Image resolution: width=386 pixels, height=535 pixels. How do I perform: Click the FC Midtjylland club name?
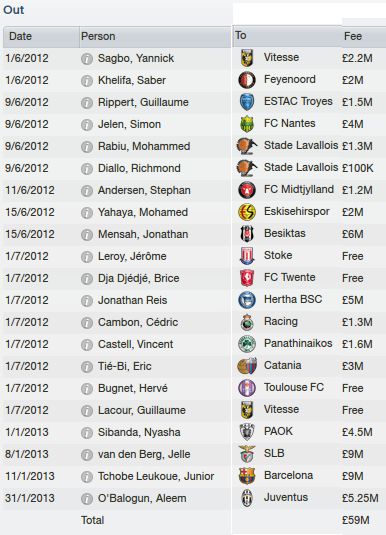299,189
